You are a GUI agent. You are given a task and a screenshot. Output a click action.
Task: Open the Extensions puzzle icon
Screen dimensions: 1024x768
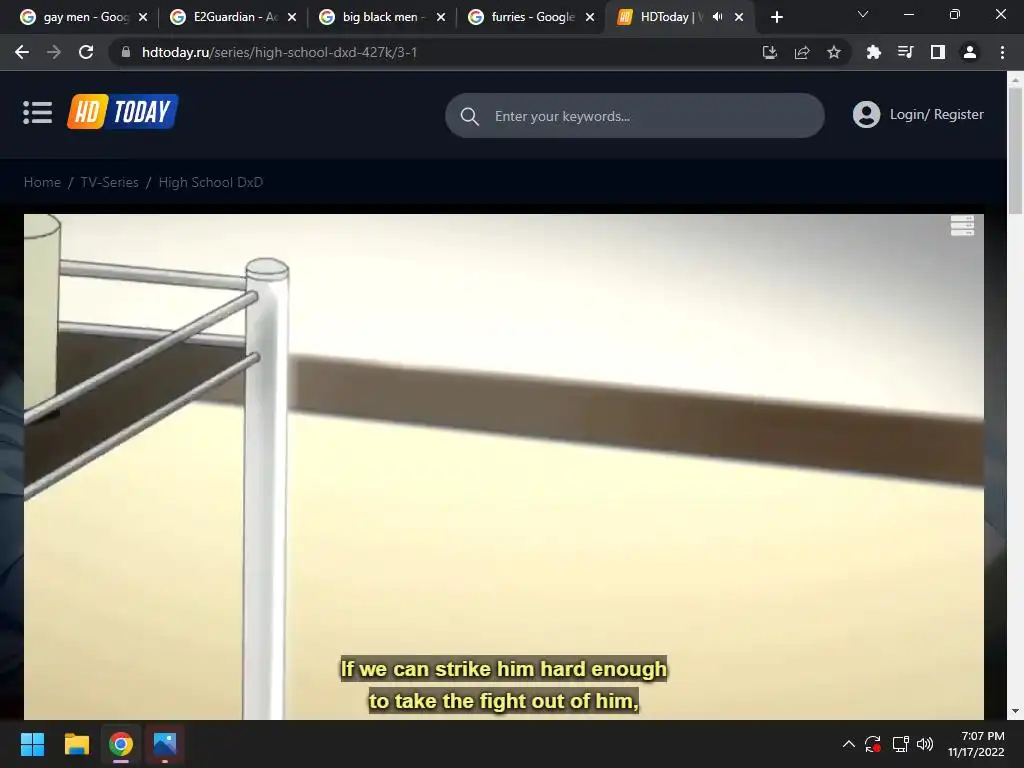click(873, 52)
